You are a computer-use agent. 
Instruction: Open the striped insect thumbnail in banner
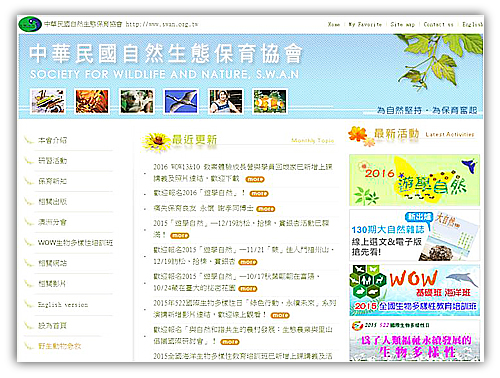(48, 101)
